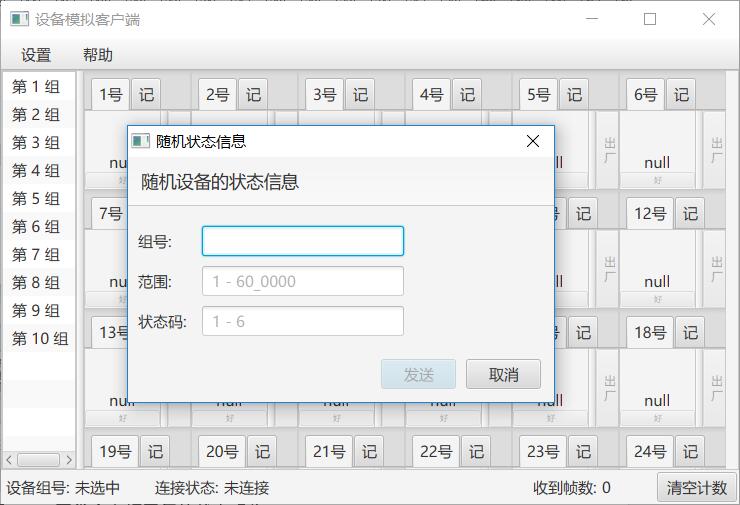
Task: Click the 范围 input field
Action: pos(303,281)
